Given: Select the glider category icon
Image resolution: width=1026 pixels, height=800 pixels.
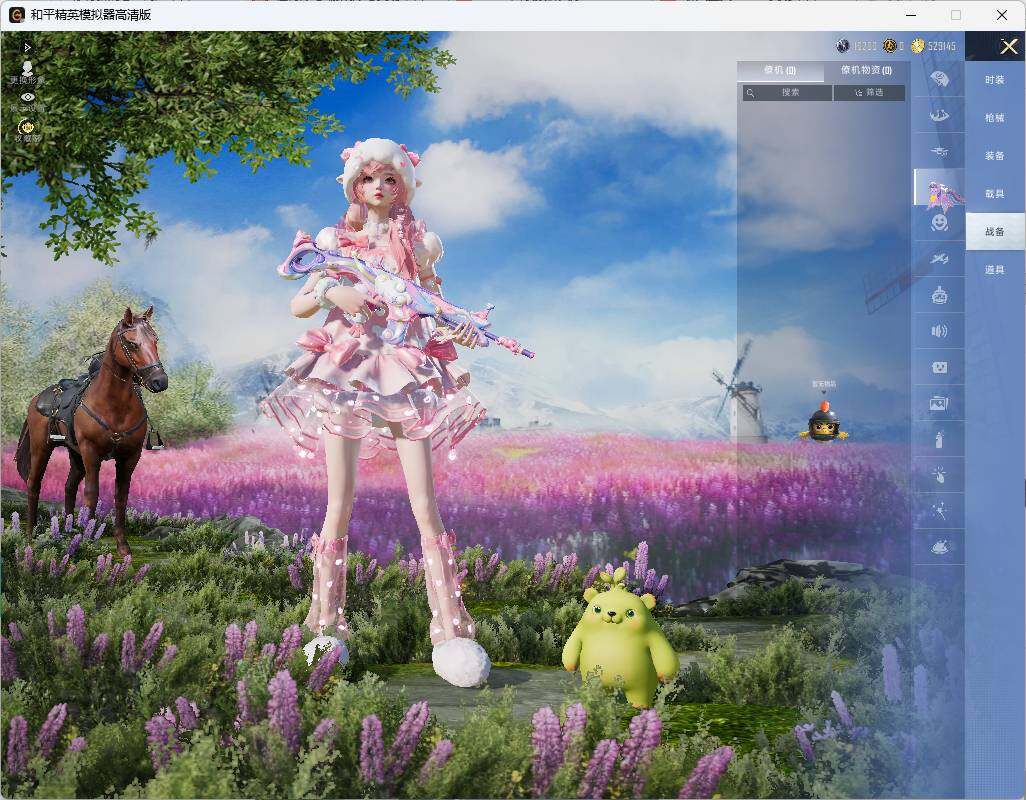Looking at the screenshot, I should (x=939, y=116).
